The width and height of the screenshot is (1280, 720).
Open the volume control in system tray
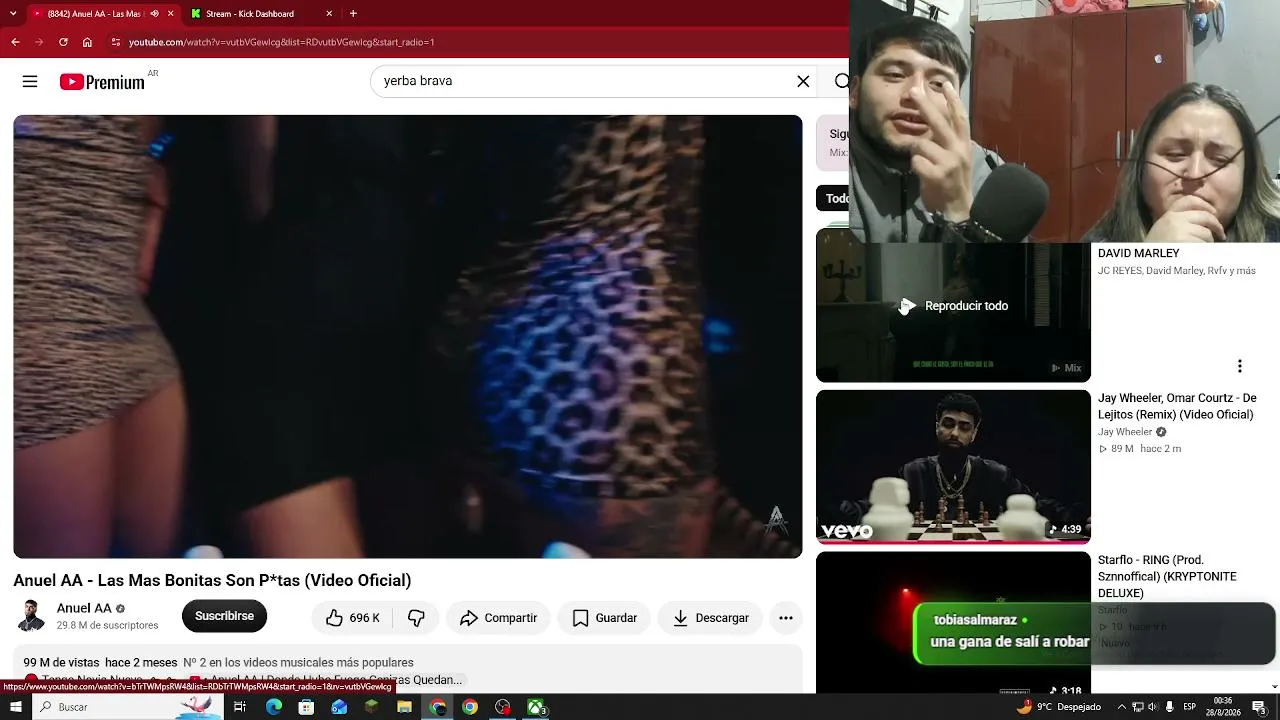(1153, 707)
